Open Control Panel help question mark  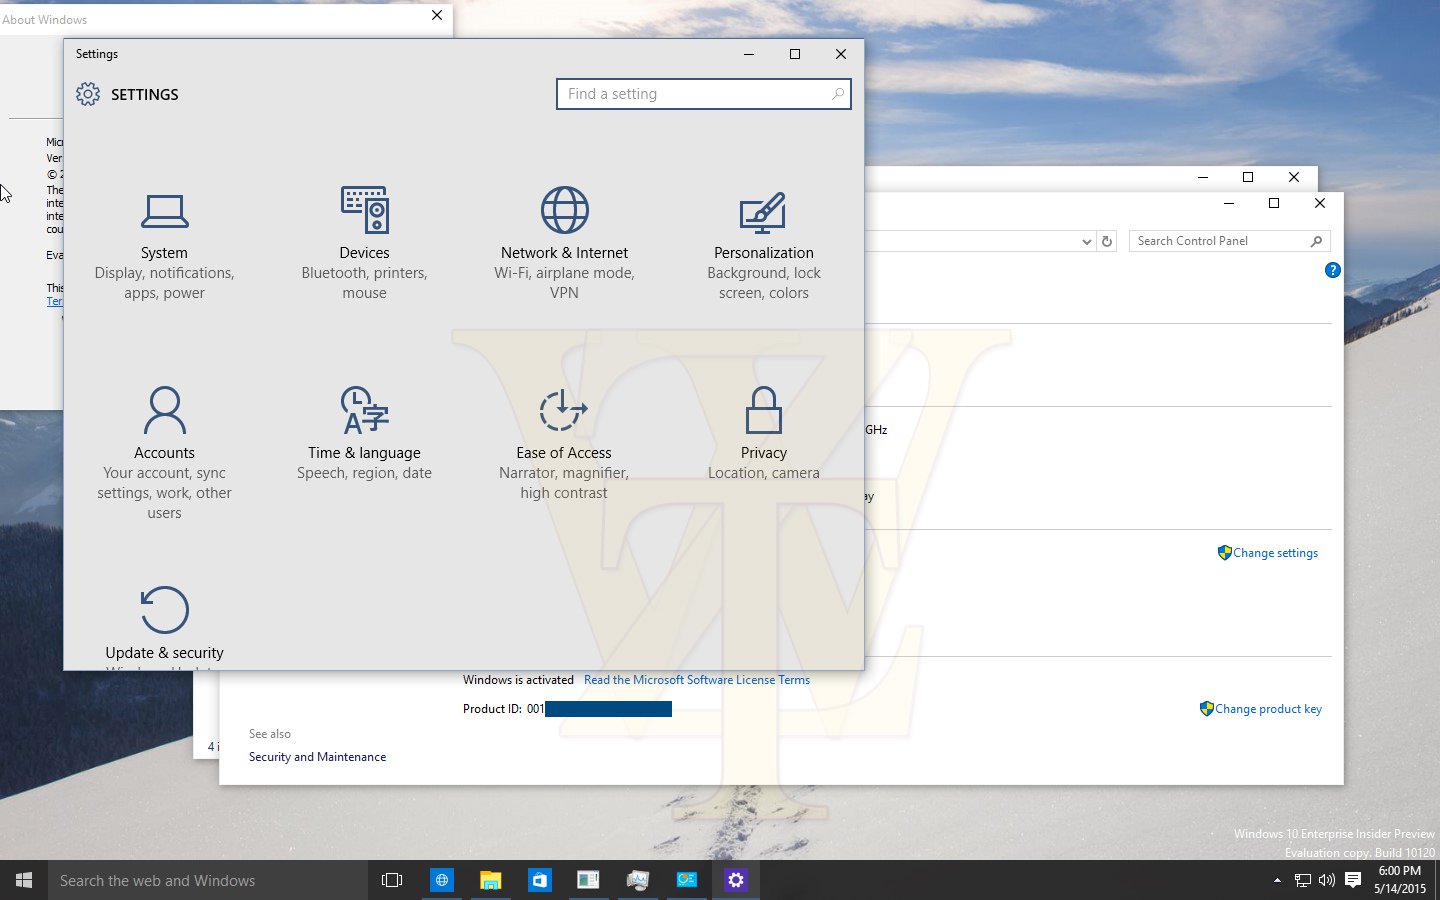[1332, 270]
